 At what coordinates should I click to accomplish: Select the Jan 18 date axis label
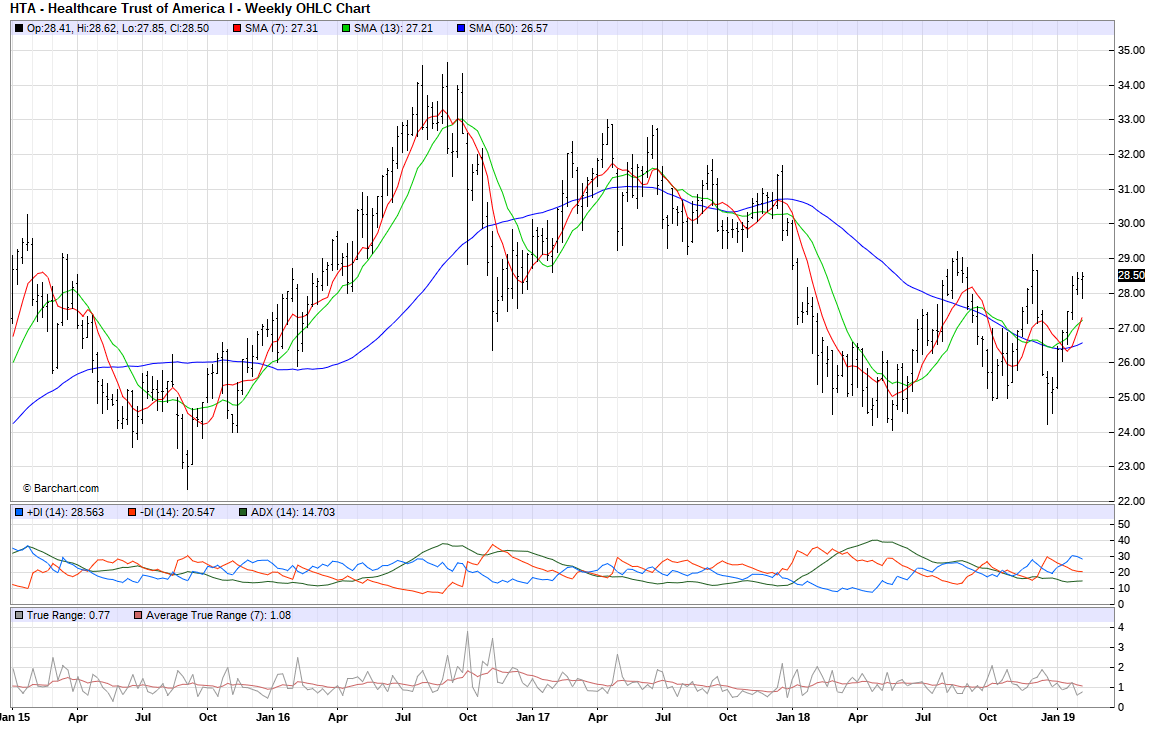[793, 717]
